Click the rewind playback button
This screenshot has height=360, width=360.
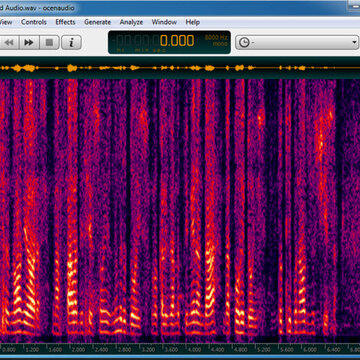tap(9, 43)
